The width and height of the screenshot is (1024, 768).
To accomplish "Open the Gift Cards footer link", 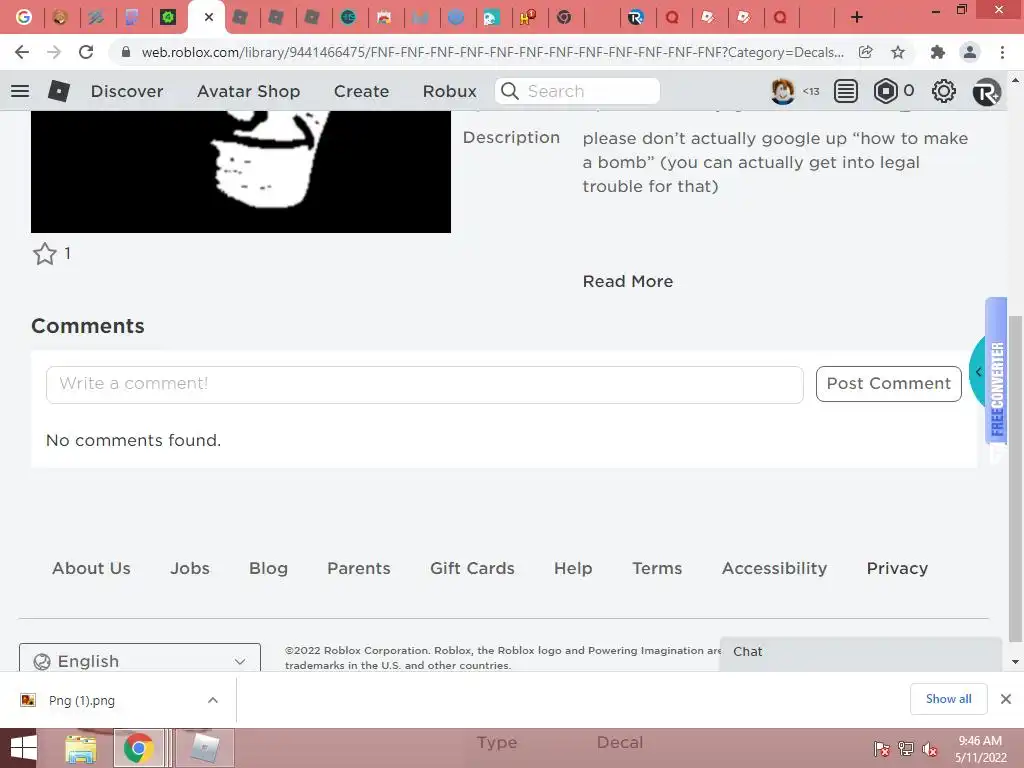I will (472, 568).
